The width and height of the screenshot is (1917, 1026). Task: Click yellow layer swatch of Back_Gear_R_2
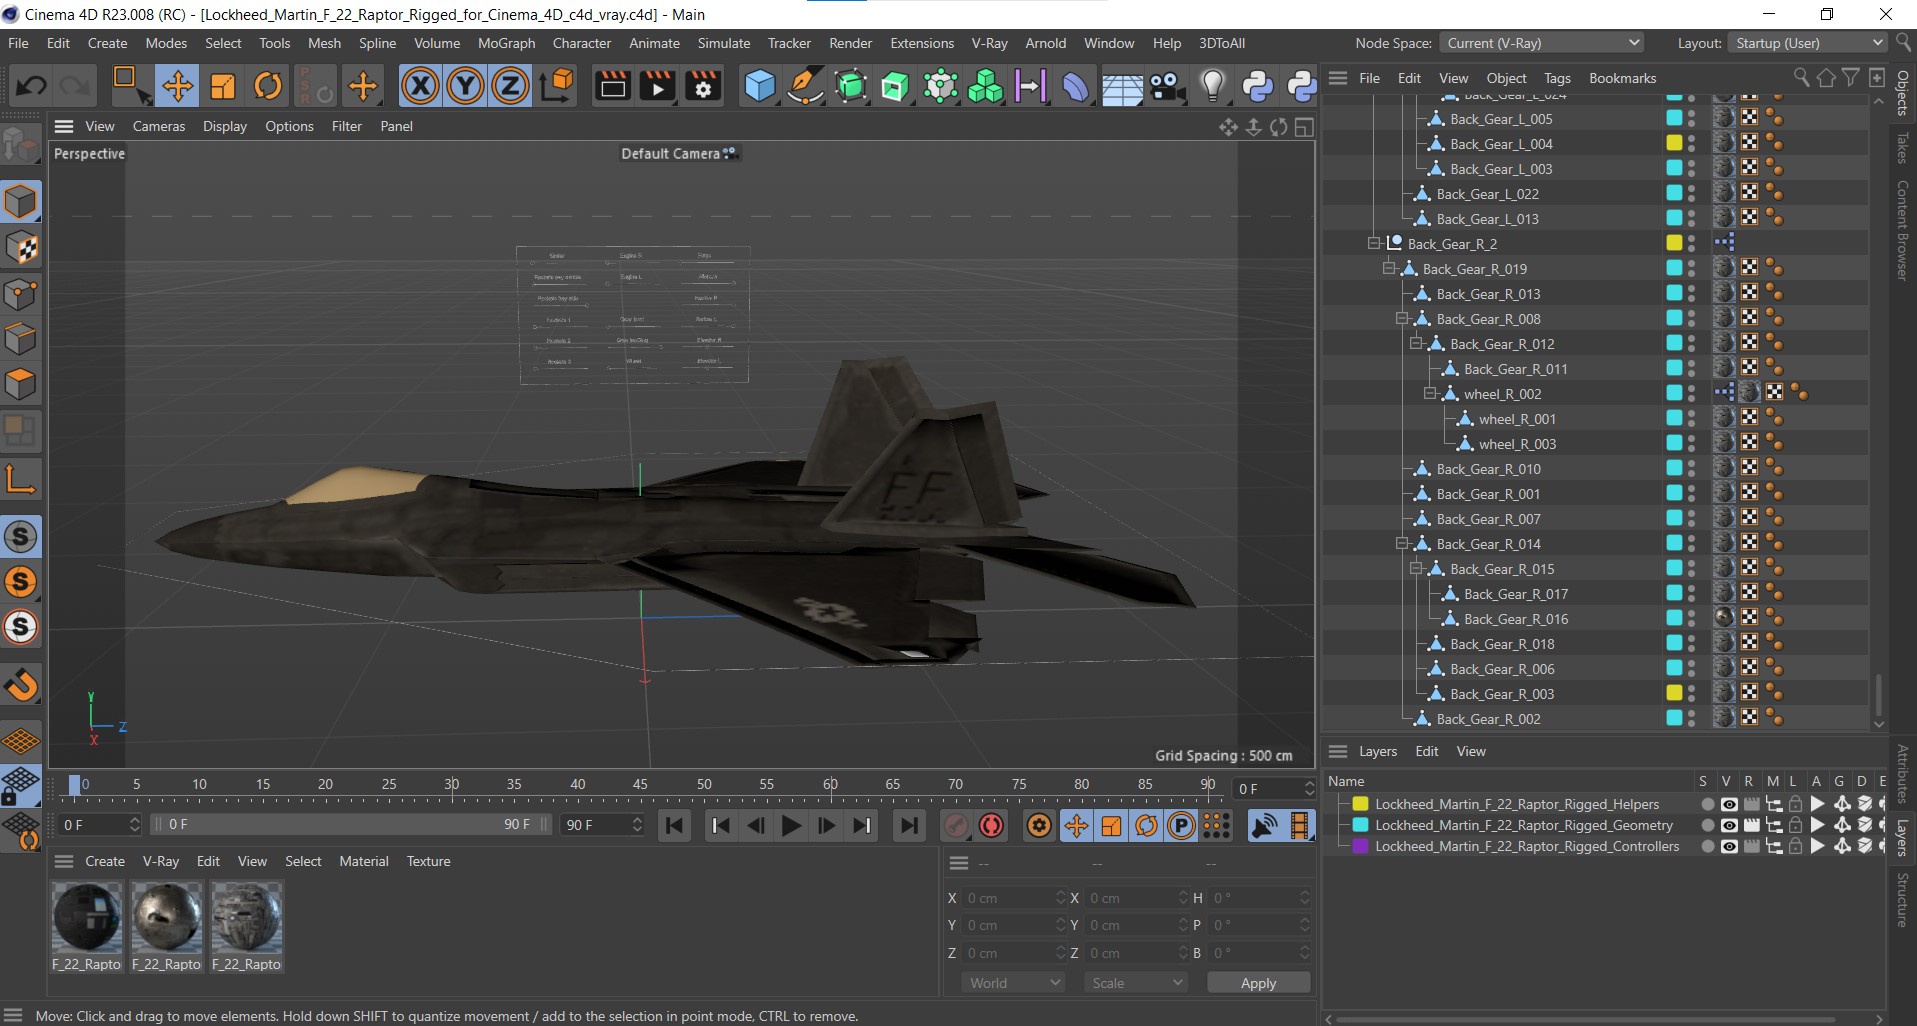(x=1673, y=243)
